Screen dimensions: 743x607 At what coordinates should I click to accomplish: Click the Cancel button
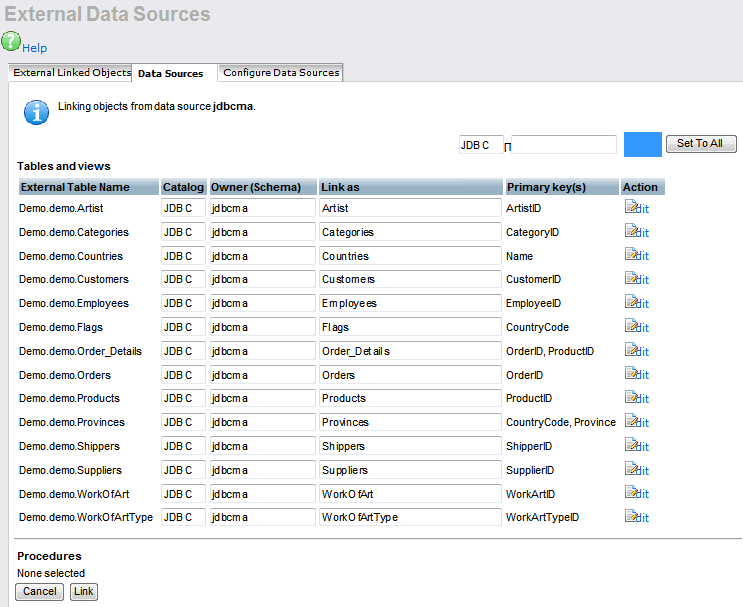40,592
